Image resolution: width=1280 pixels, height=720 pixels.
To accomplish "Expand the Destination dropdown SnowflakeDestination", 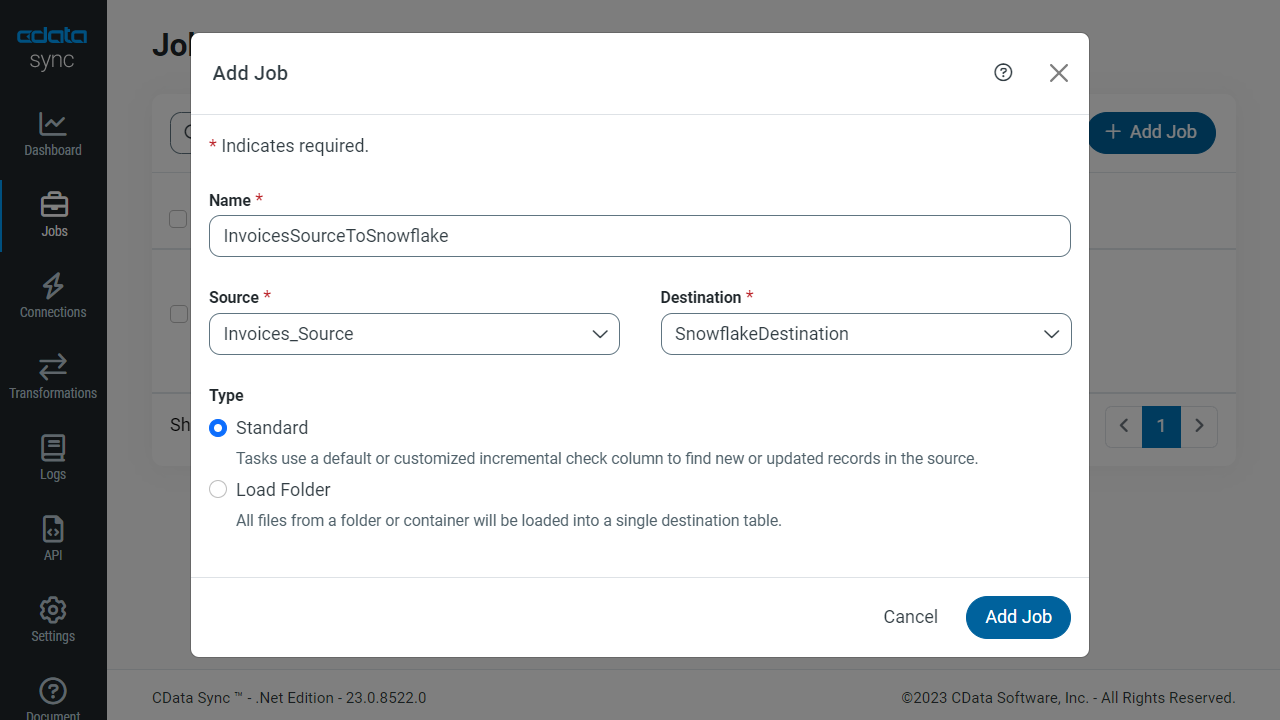I will coord(865,334).
